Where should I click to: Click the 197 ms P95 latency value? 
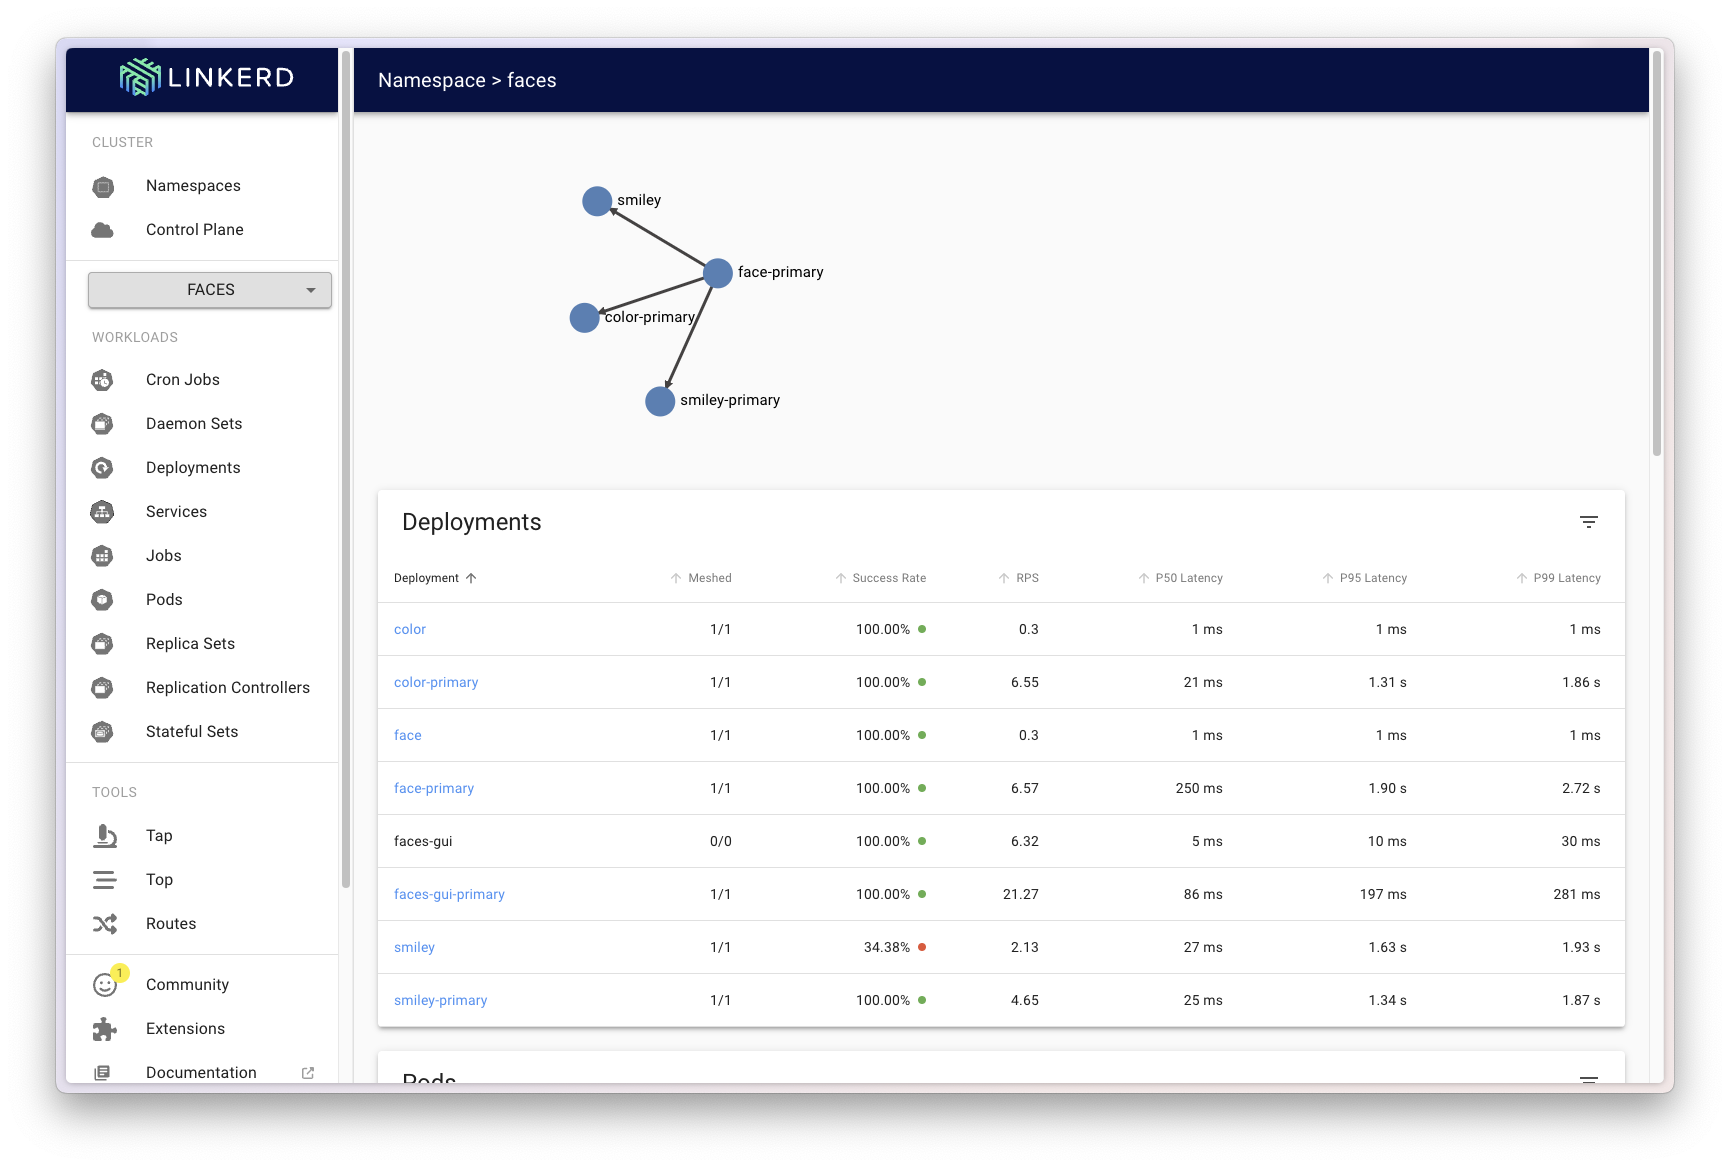[1383, 894]
